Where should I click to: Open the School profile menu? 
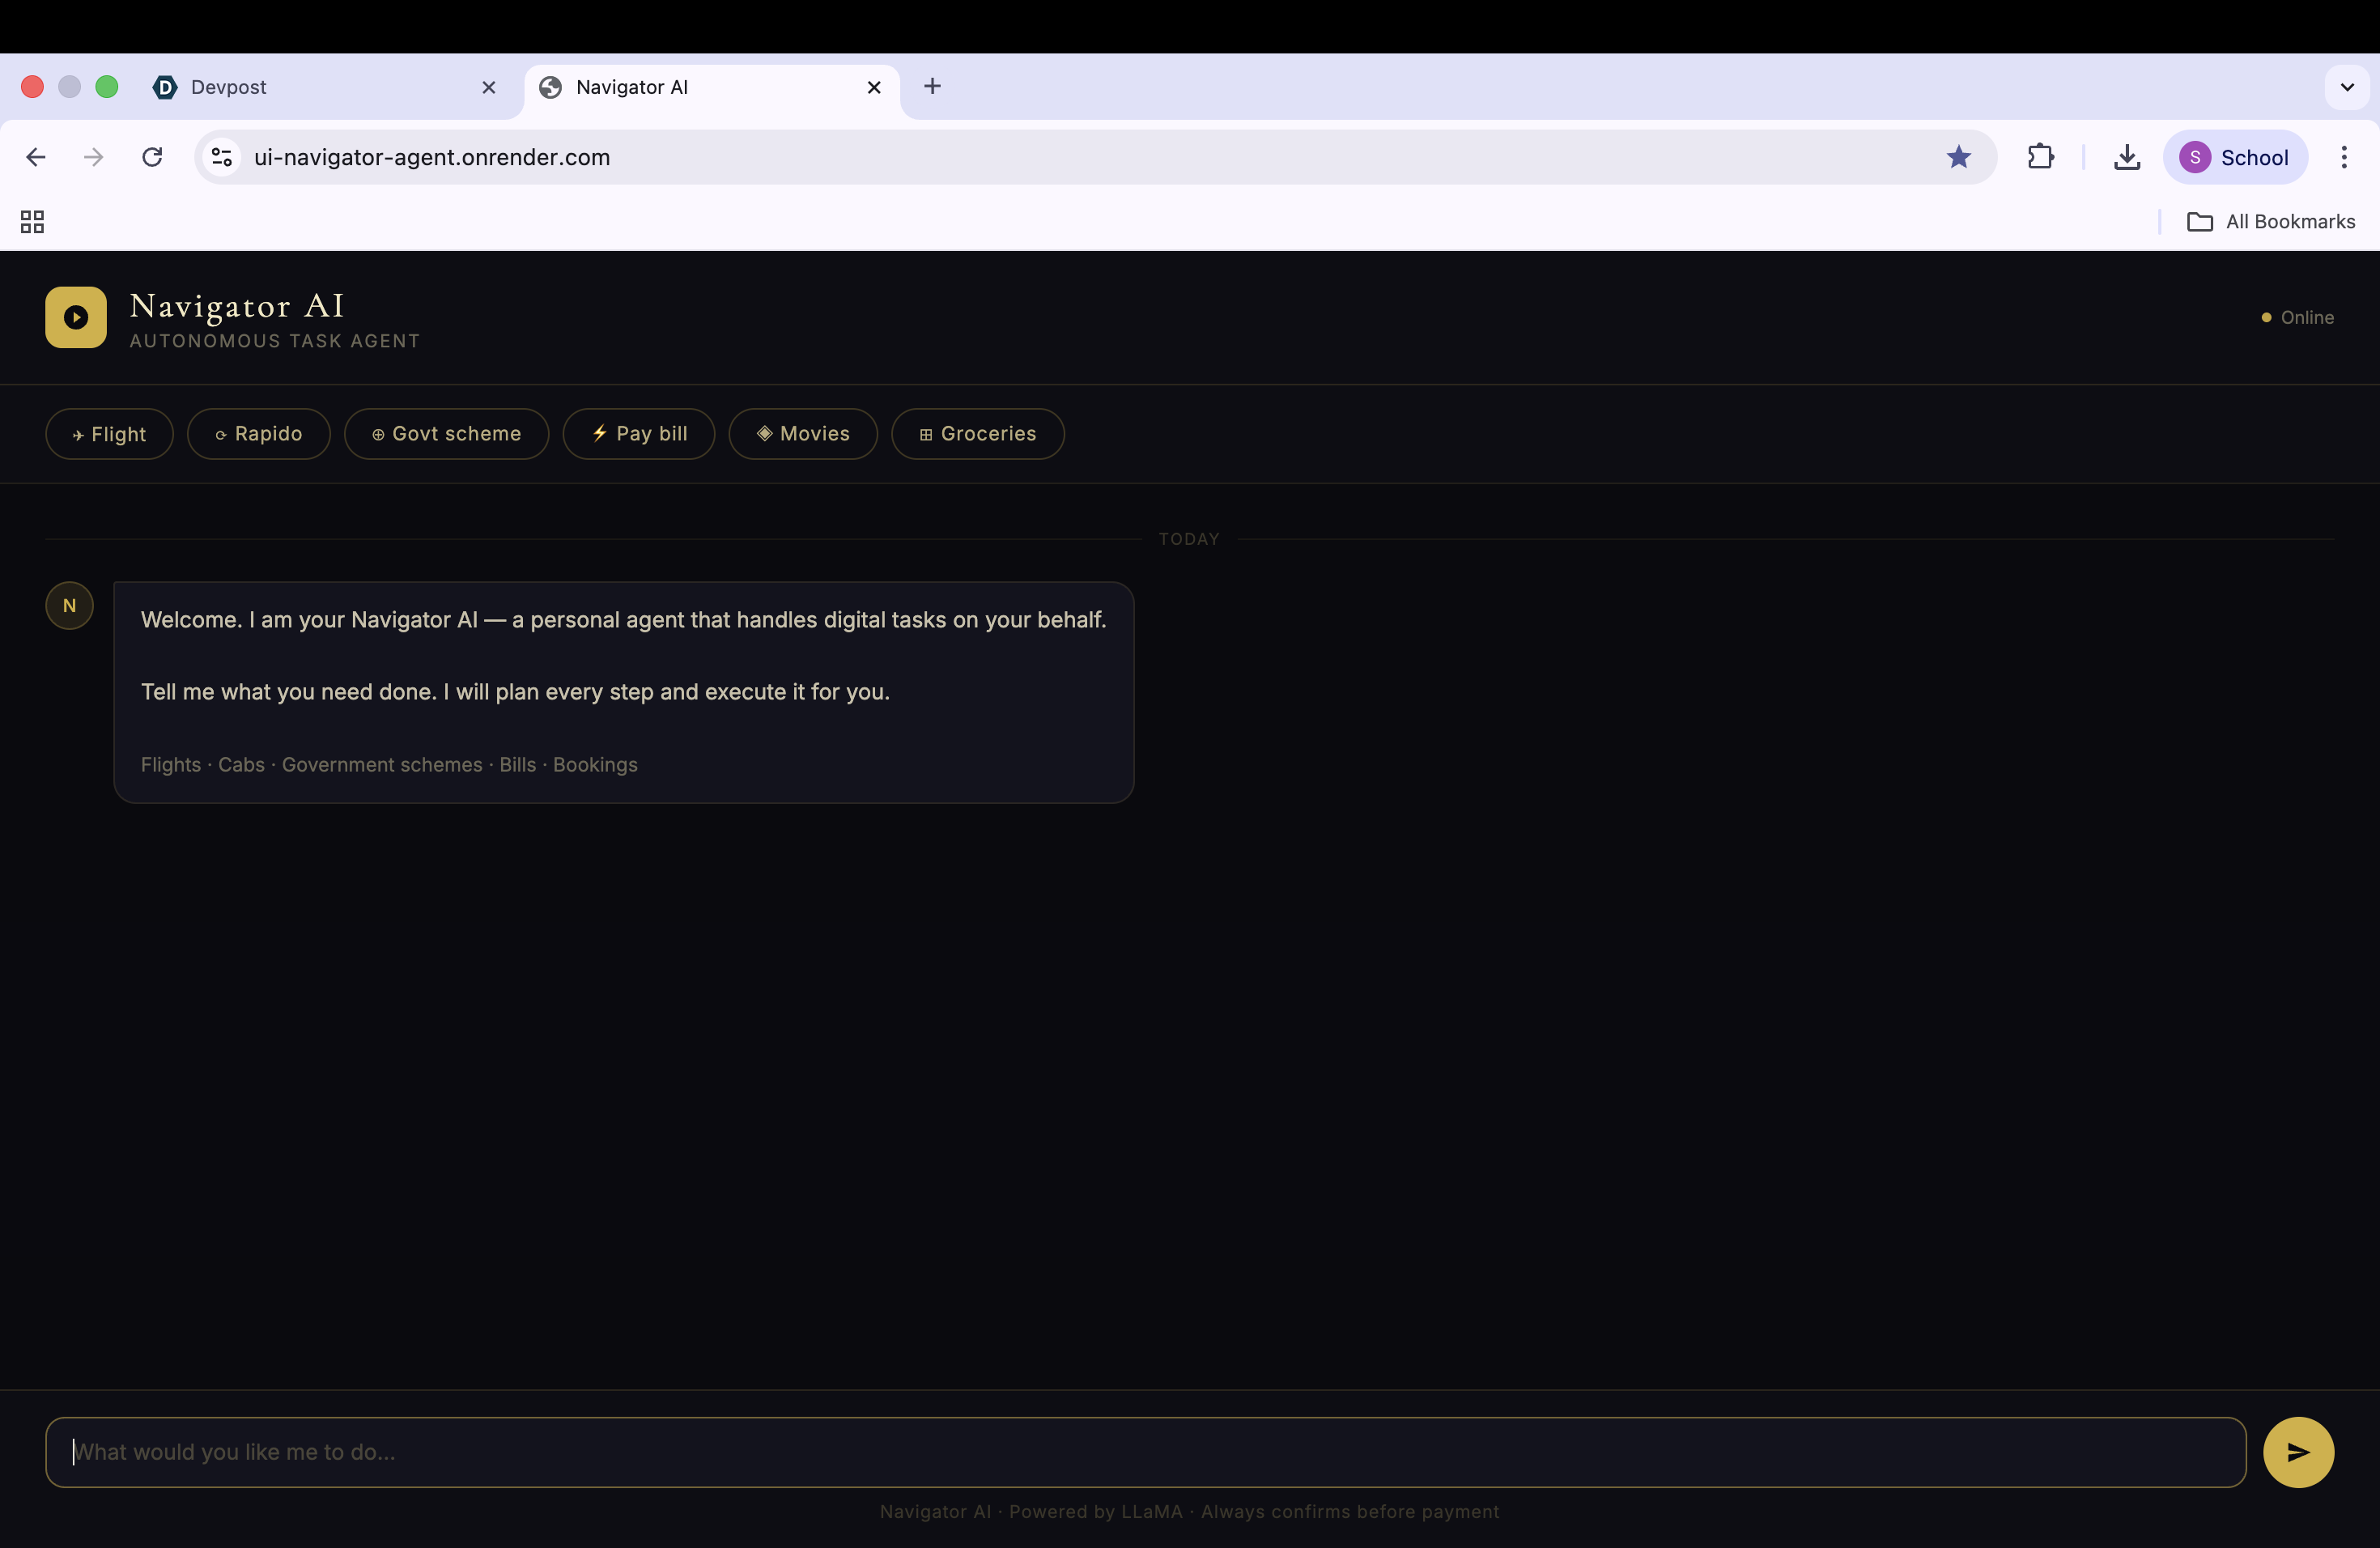(2234, 157)
